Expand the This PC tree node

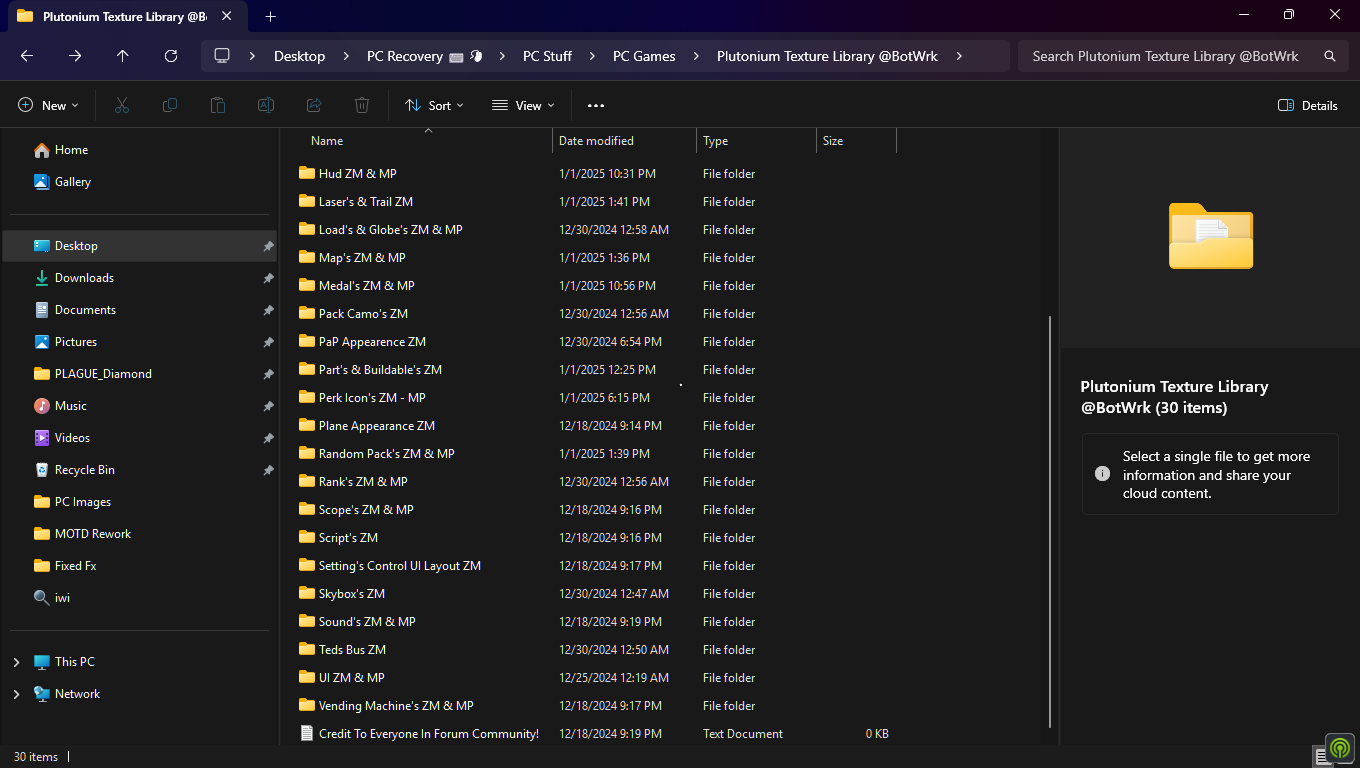(16, 662)
